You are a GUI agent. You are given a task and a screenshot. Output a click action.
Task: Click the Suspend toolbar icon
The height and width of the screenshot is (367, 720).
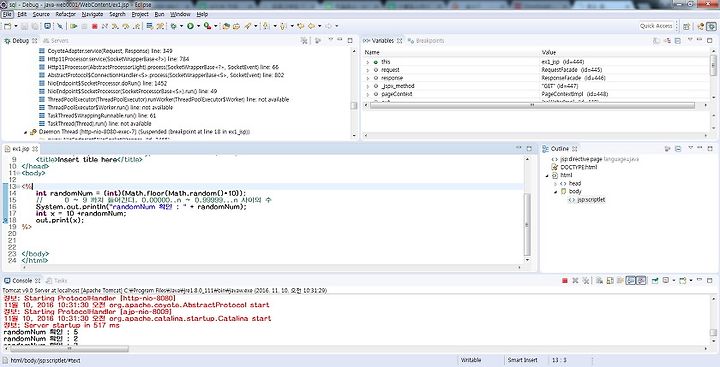coord(84,26)
